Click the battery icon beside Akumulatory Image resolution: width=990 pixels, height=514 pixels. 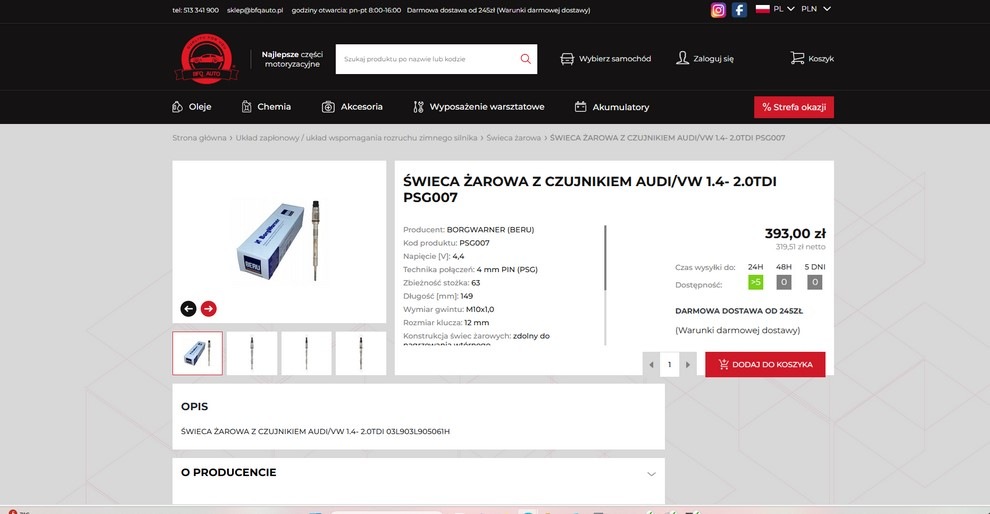tap(580, 107)
